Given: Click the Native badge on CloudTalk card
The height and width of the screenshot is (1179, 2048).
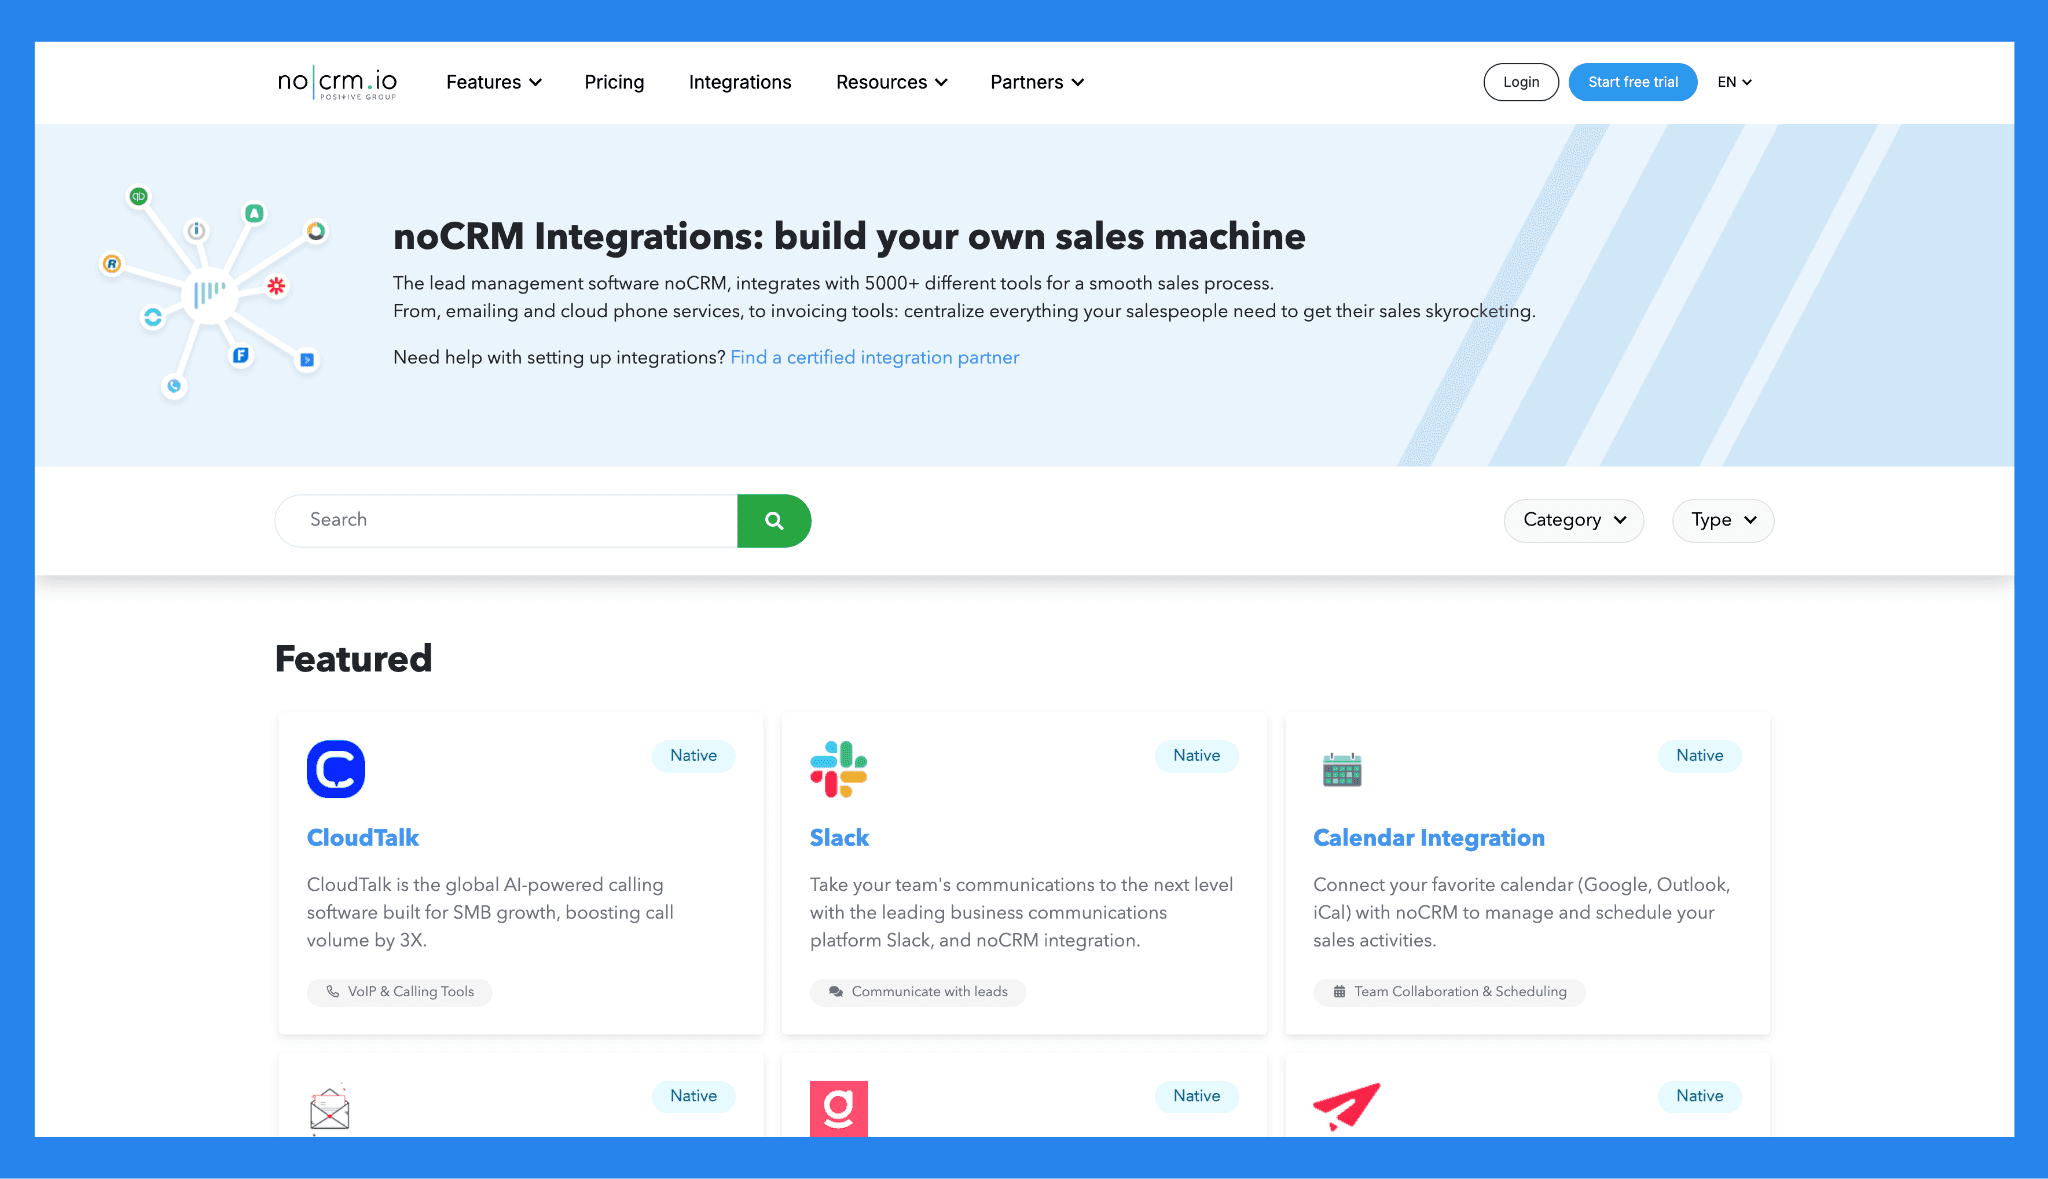Looking at the screenshot, I should (x=693, y=756).
